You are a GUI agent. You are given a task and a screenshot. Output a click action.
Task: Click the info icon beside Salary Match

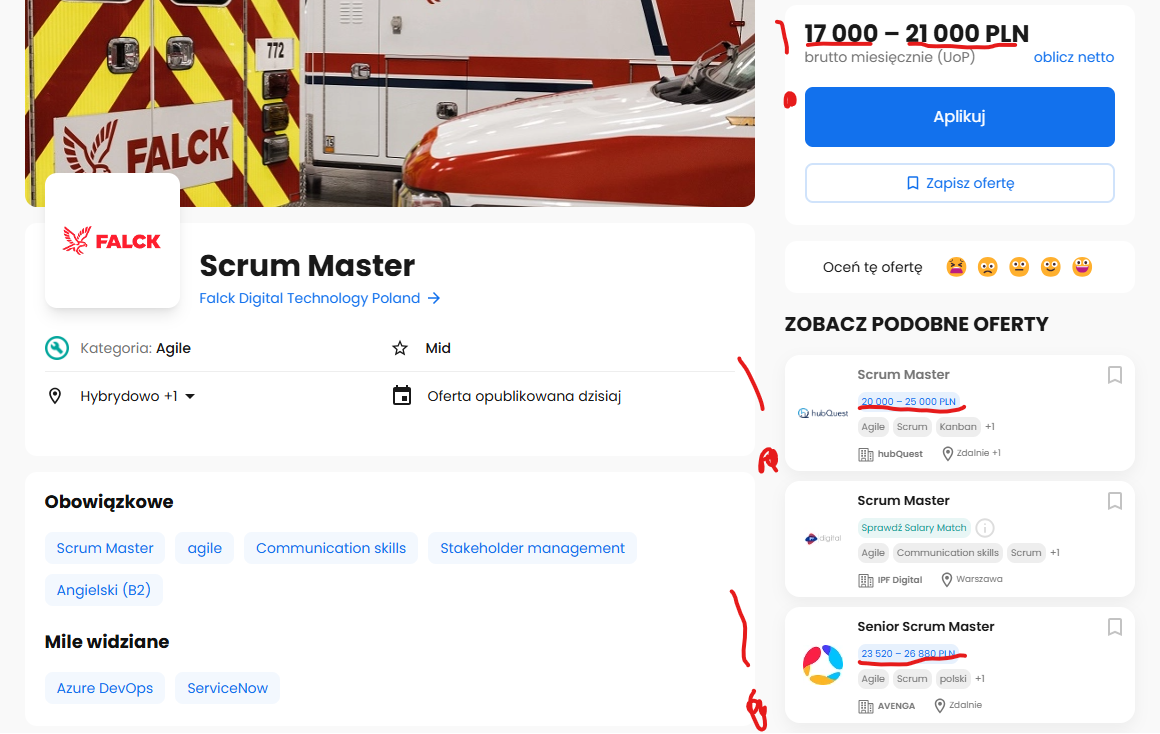click(x=985, y=528)
